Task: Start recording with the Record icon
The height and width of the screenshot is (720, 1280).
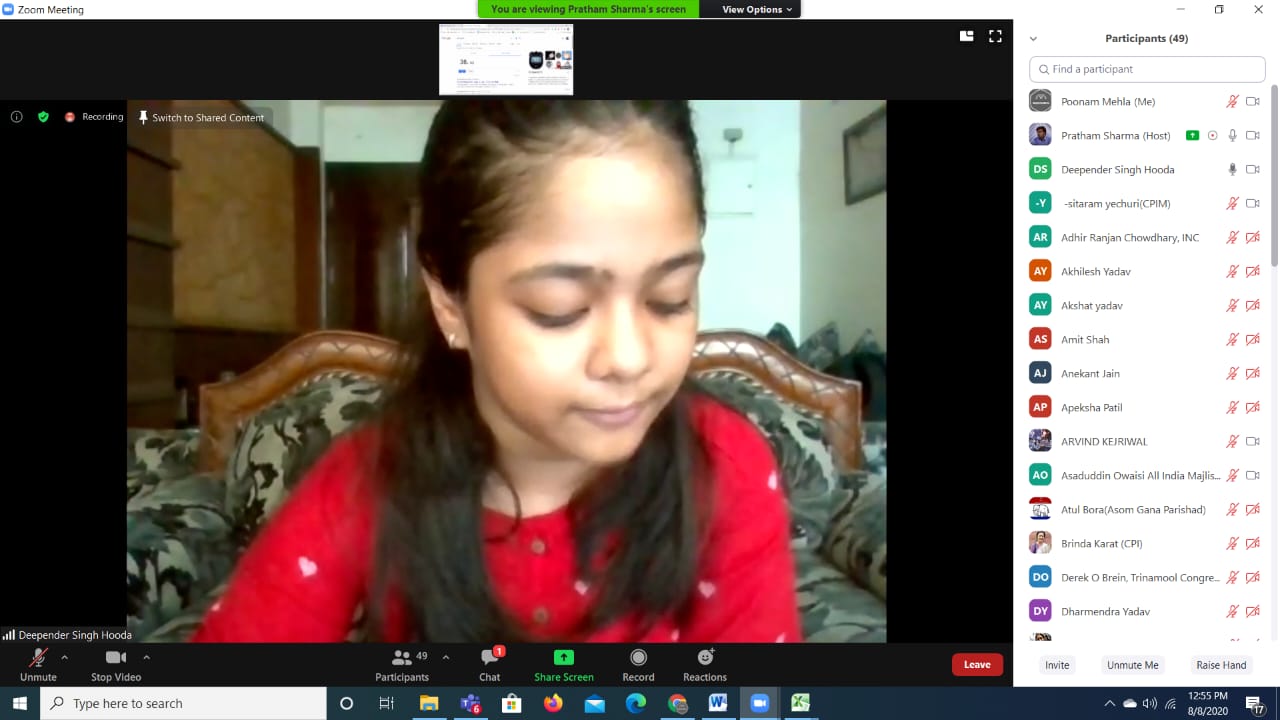Action: [x=638, y=658]
